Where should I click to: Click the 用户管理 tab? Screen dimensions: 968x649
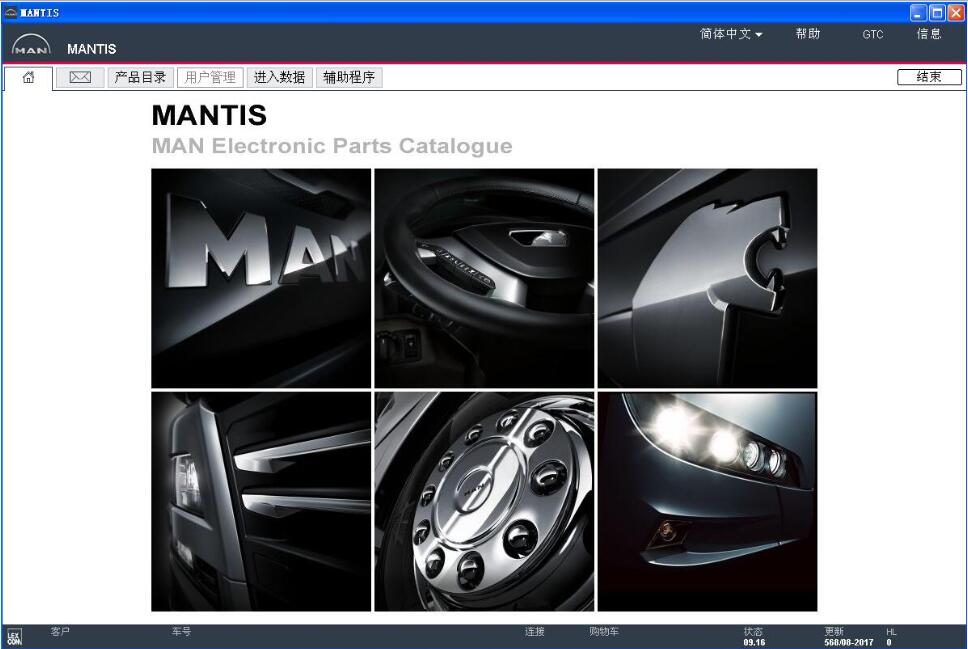tap(210, 76)
